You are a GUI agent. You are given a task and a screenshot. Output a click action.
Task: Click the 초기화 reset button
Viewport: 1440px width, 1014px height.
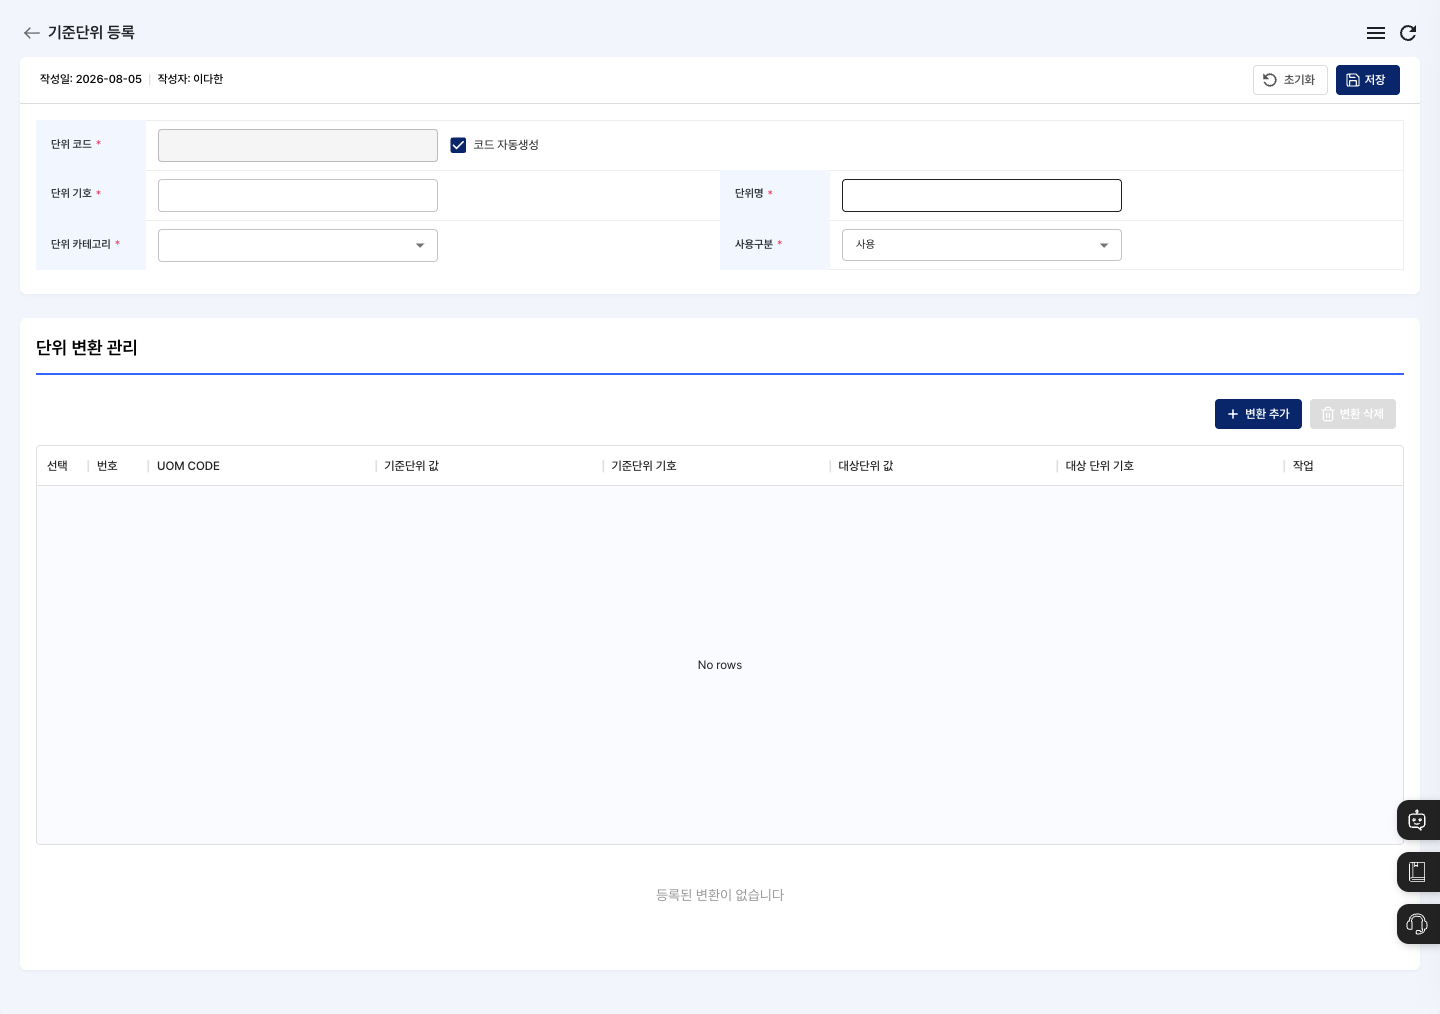(1290, 80)
